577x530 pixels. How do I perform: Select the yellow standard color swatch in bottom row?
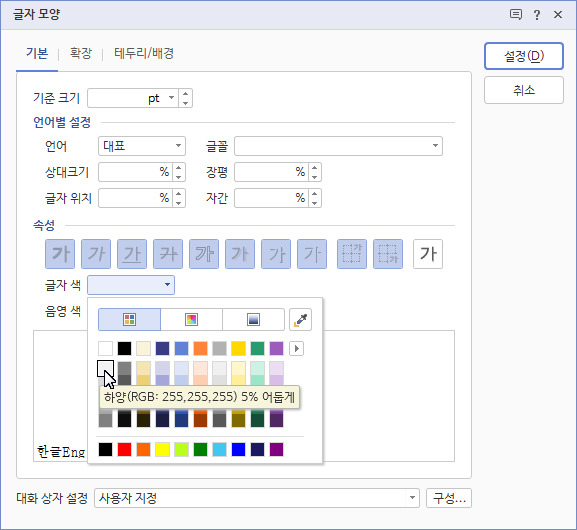click(x=162, y=449)
